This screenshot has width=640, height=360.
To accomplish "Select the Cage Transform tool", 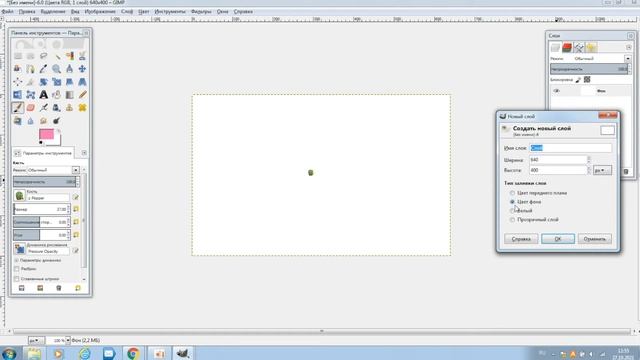I will click(31, 95).
